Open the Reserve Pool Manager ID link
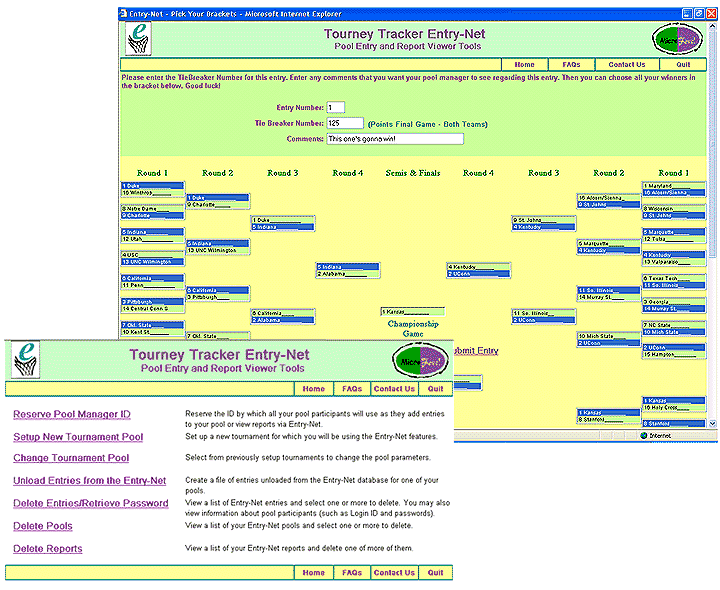 72,414
